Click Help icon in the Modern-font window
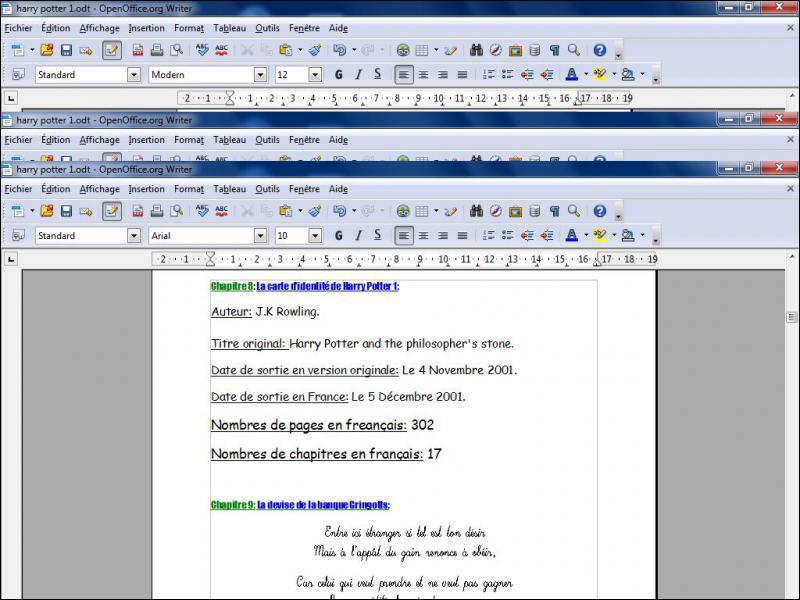Image resolution: width=800 pixels, height=600 pixels. click(x=600, y=50)
